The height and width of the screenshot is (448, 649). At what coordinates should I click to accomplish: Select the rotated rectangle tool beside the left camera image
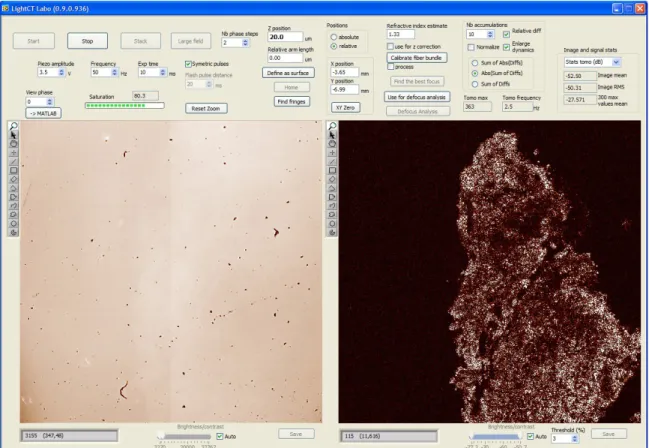coord(13,179)
